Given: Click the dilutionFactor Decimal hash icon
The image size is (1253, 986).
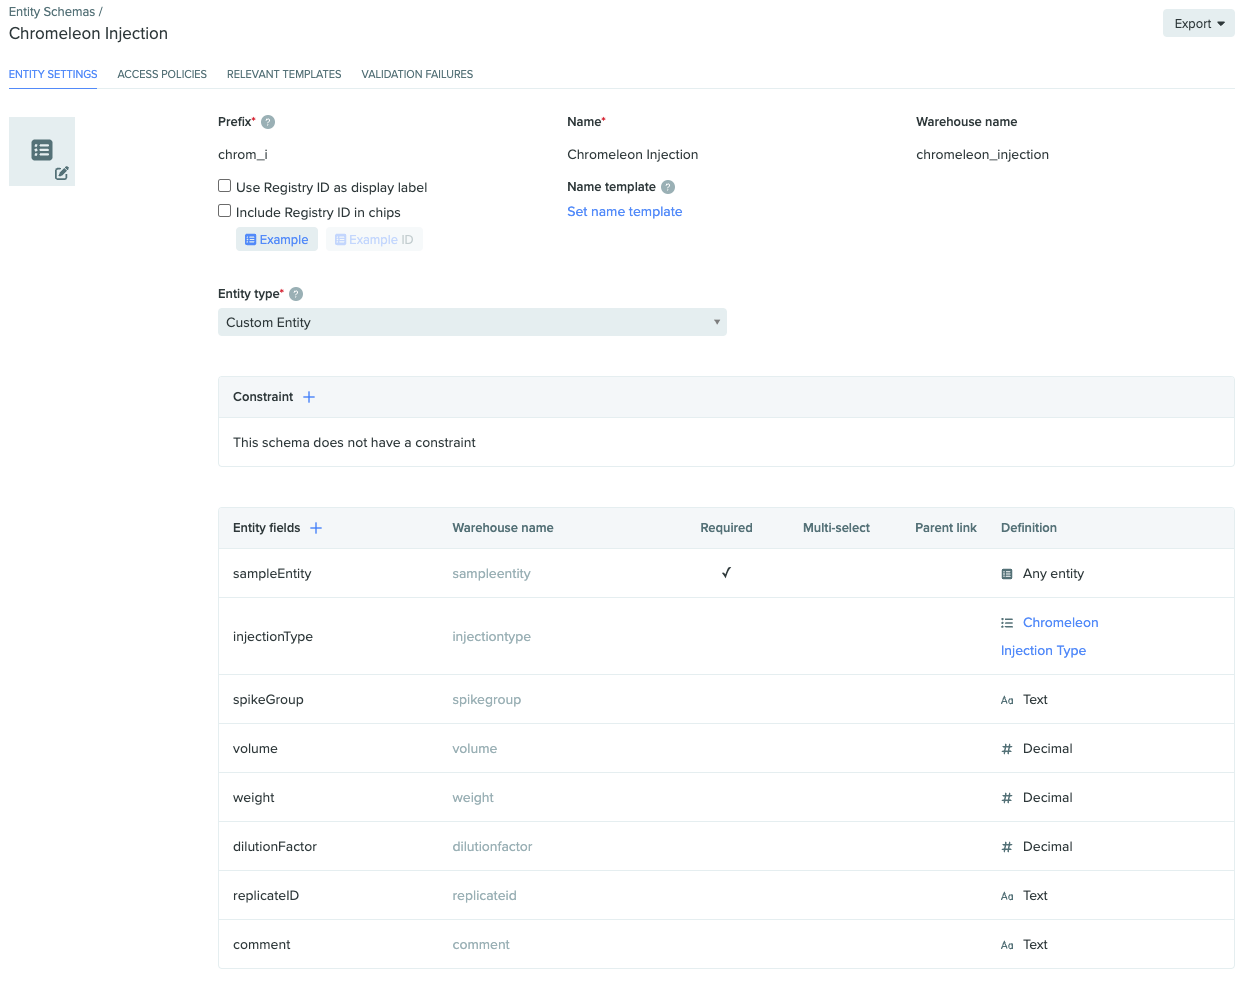Looking at the screenshot, I should pyautogui.click(x=1007, y=847).
